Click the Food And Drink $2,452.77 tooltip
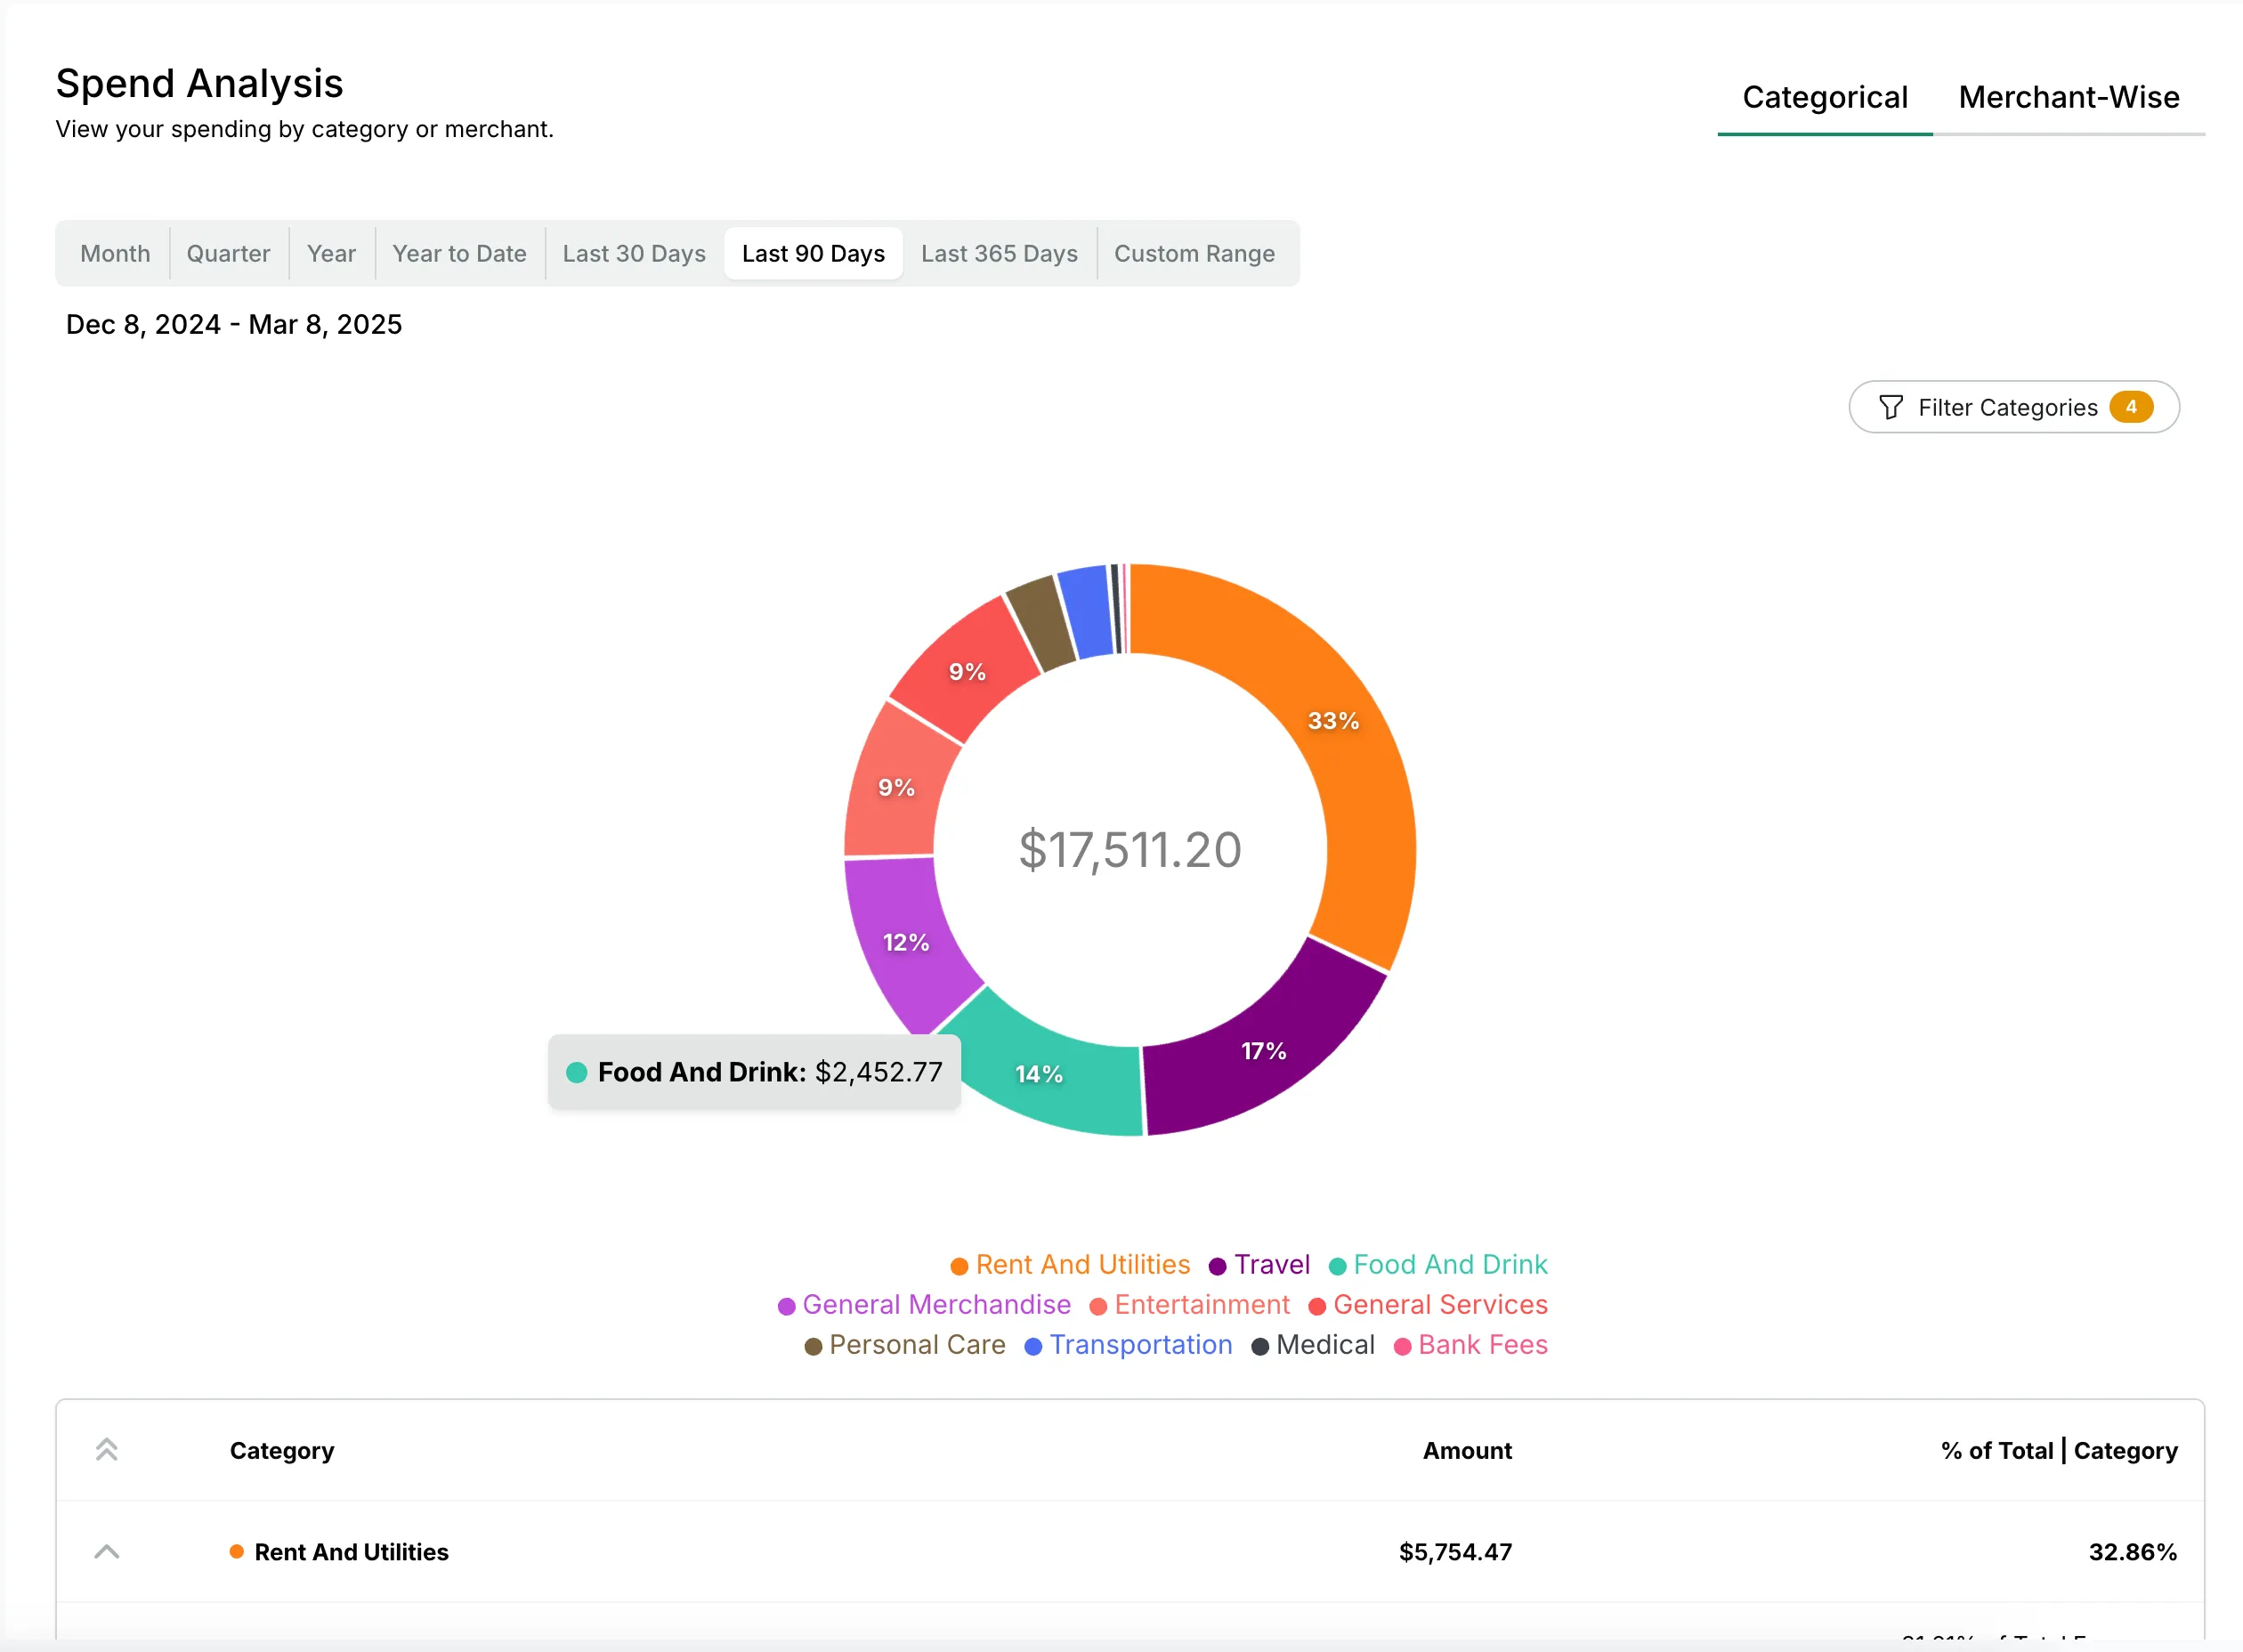 tap(754, 1072)
